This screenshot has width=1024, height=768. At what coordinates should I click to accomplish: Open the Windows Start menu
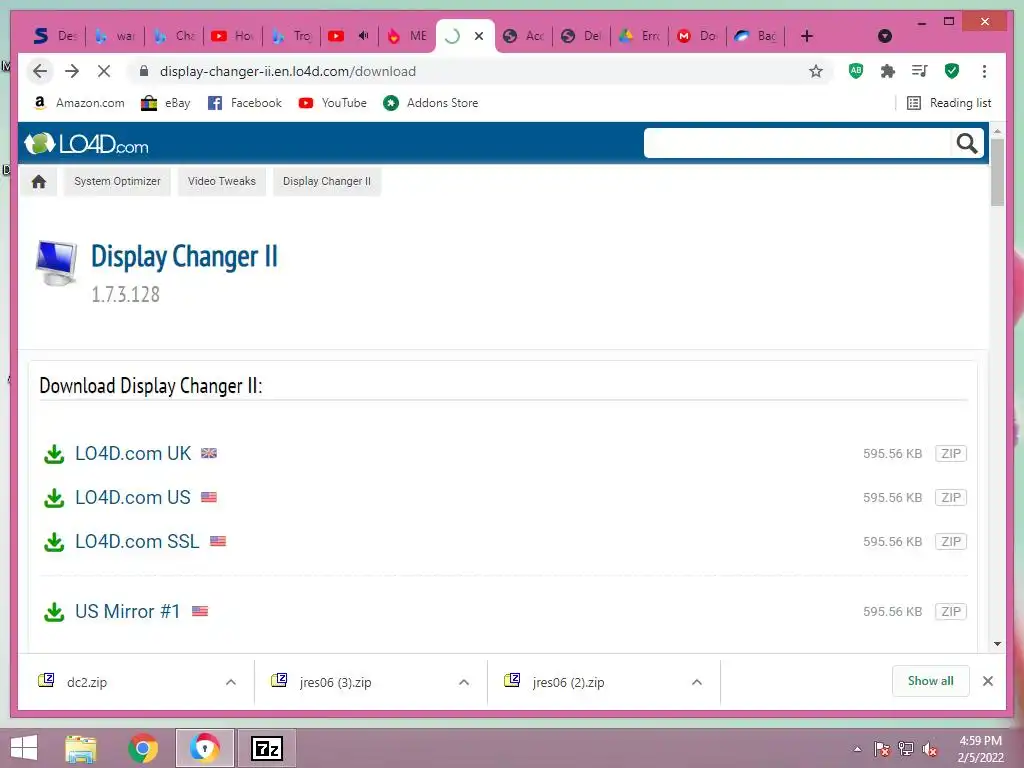pyautogui.click(x=24, y=748)
